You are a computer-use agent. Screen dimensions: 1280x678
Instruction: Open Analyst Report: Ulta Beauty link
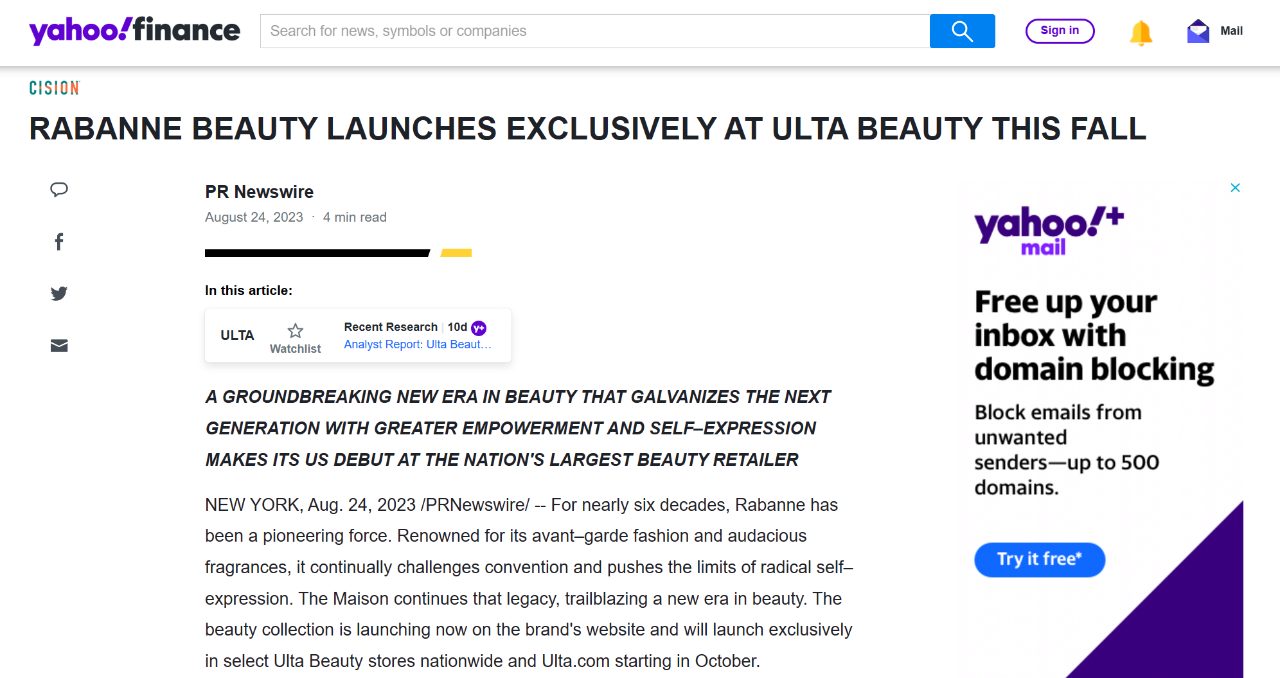[418, 344]
